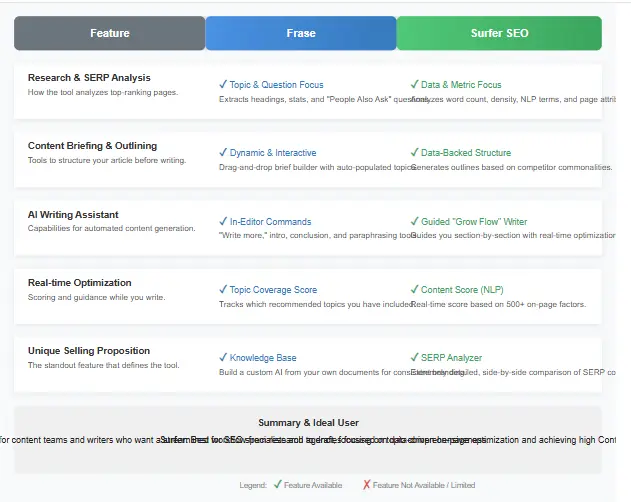This screenshot has width=631, height=502.
Task: Click the checkmark beside Data-Backed Structure
Action: 414,152
